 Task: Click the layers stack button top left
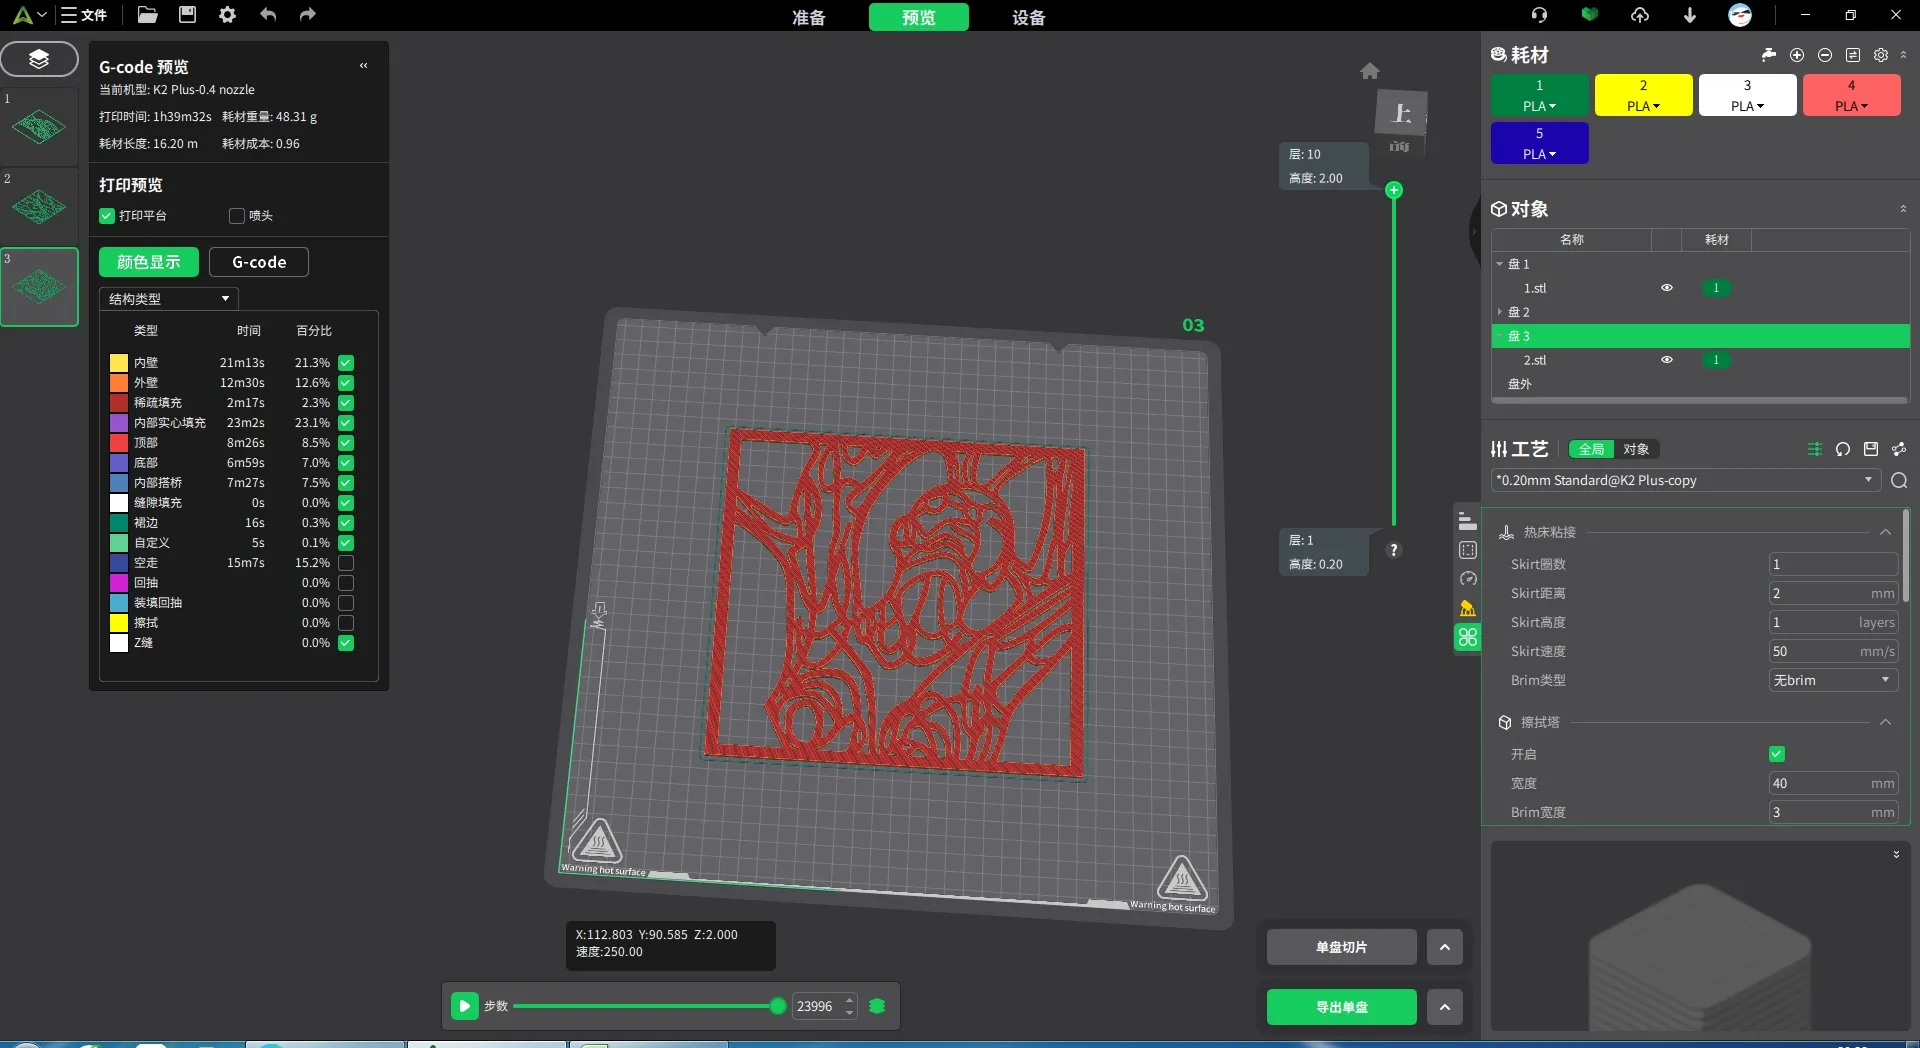pos(39,59)
